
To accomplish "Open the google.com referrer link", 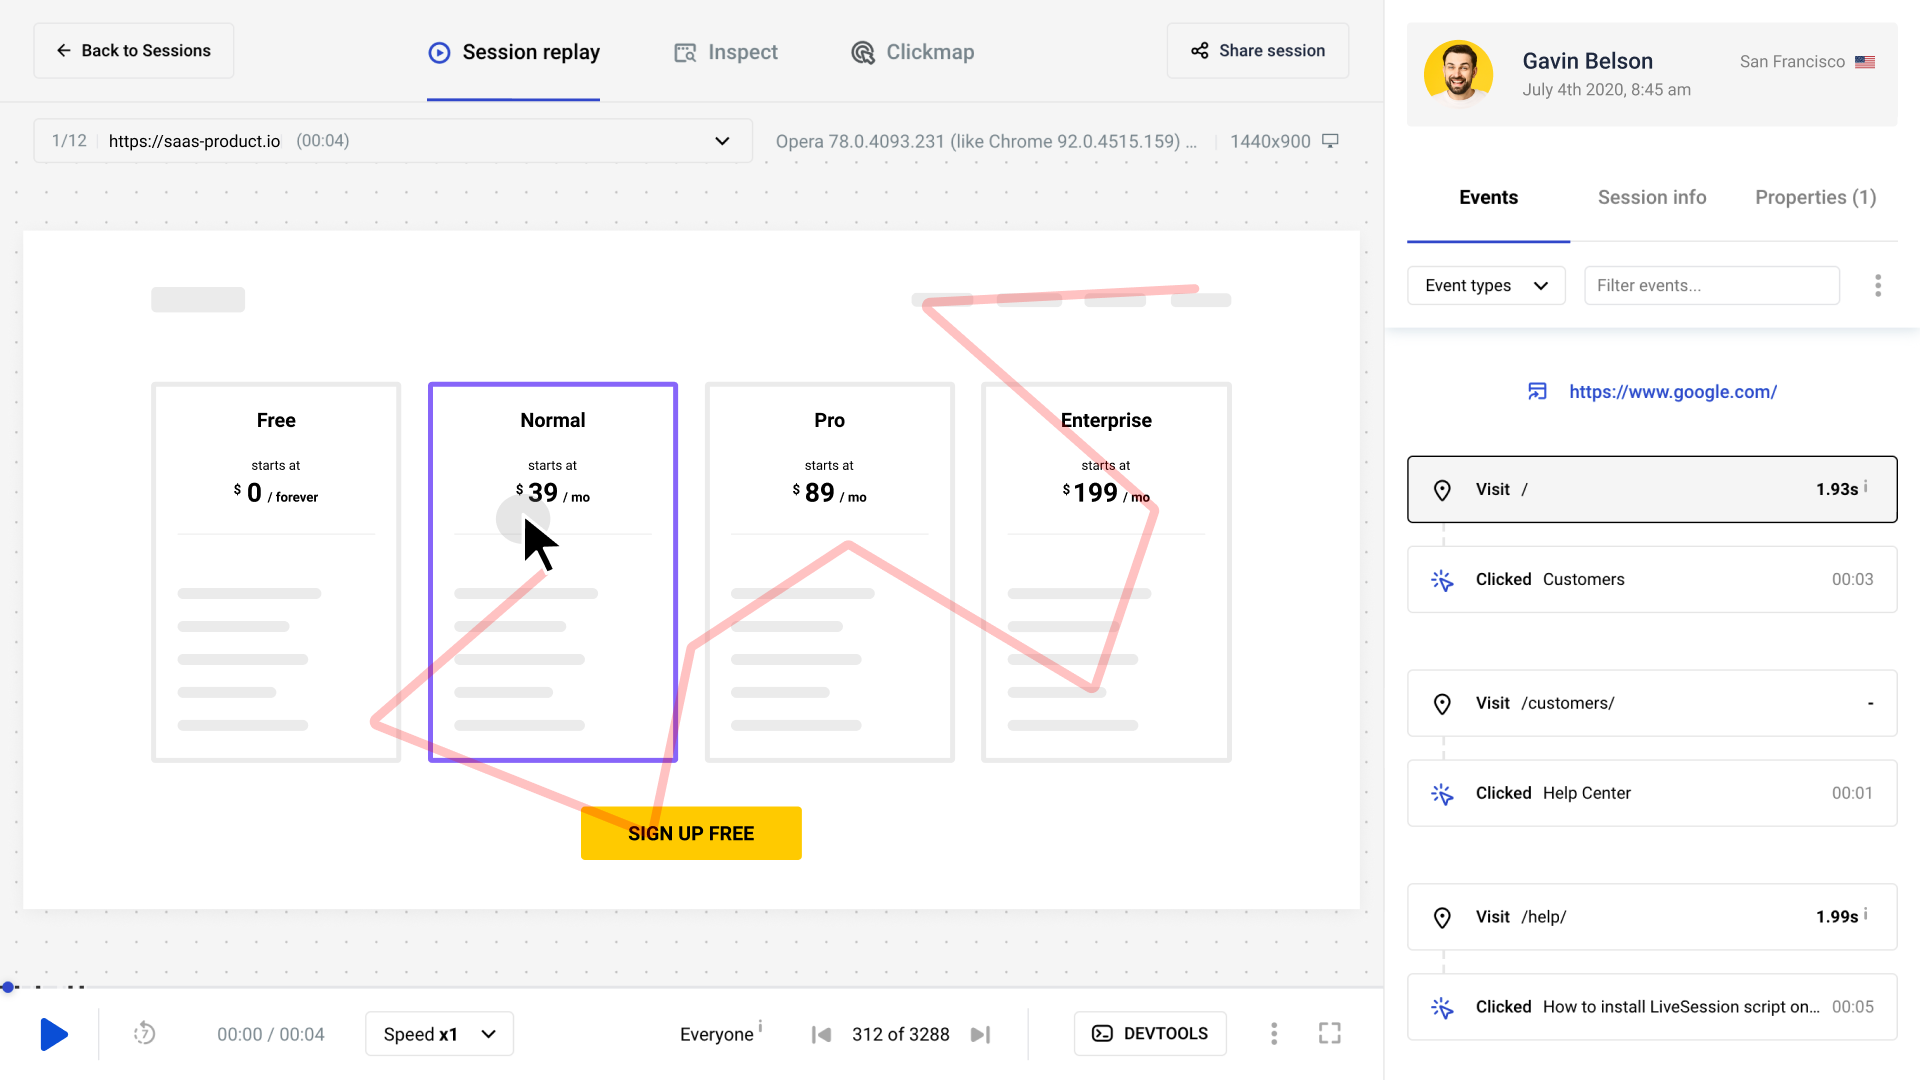I will tap(1672, 392).
